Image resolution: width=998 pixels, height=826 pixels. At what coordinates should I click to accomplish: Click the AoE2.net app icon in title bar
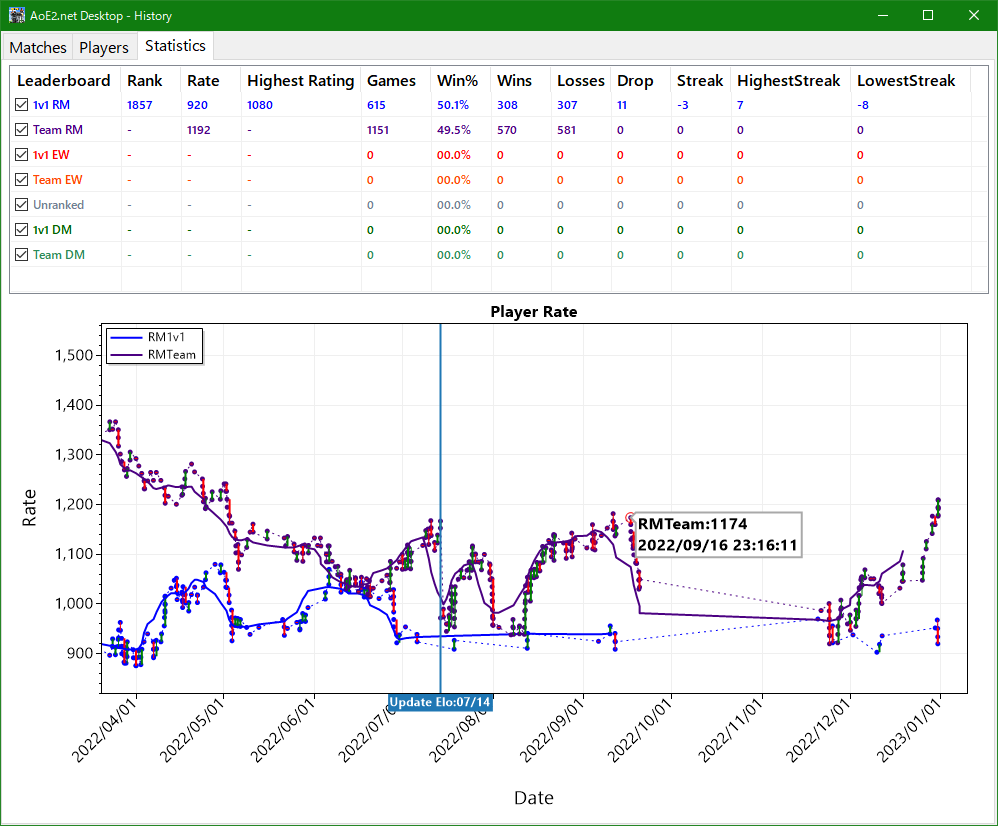click(17, 15)
